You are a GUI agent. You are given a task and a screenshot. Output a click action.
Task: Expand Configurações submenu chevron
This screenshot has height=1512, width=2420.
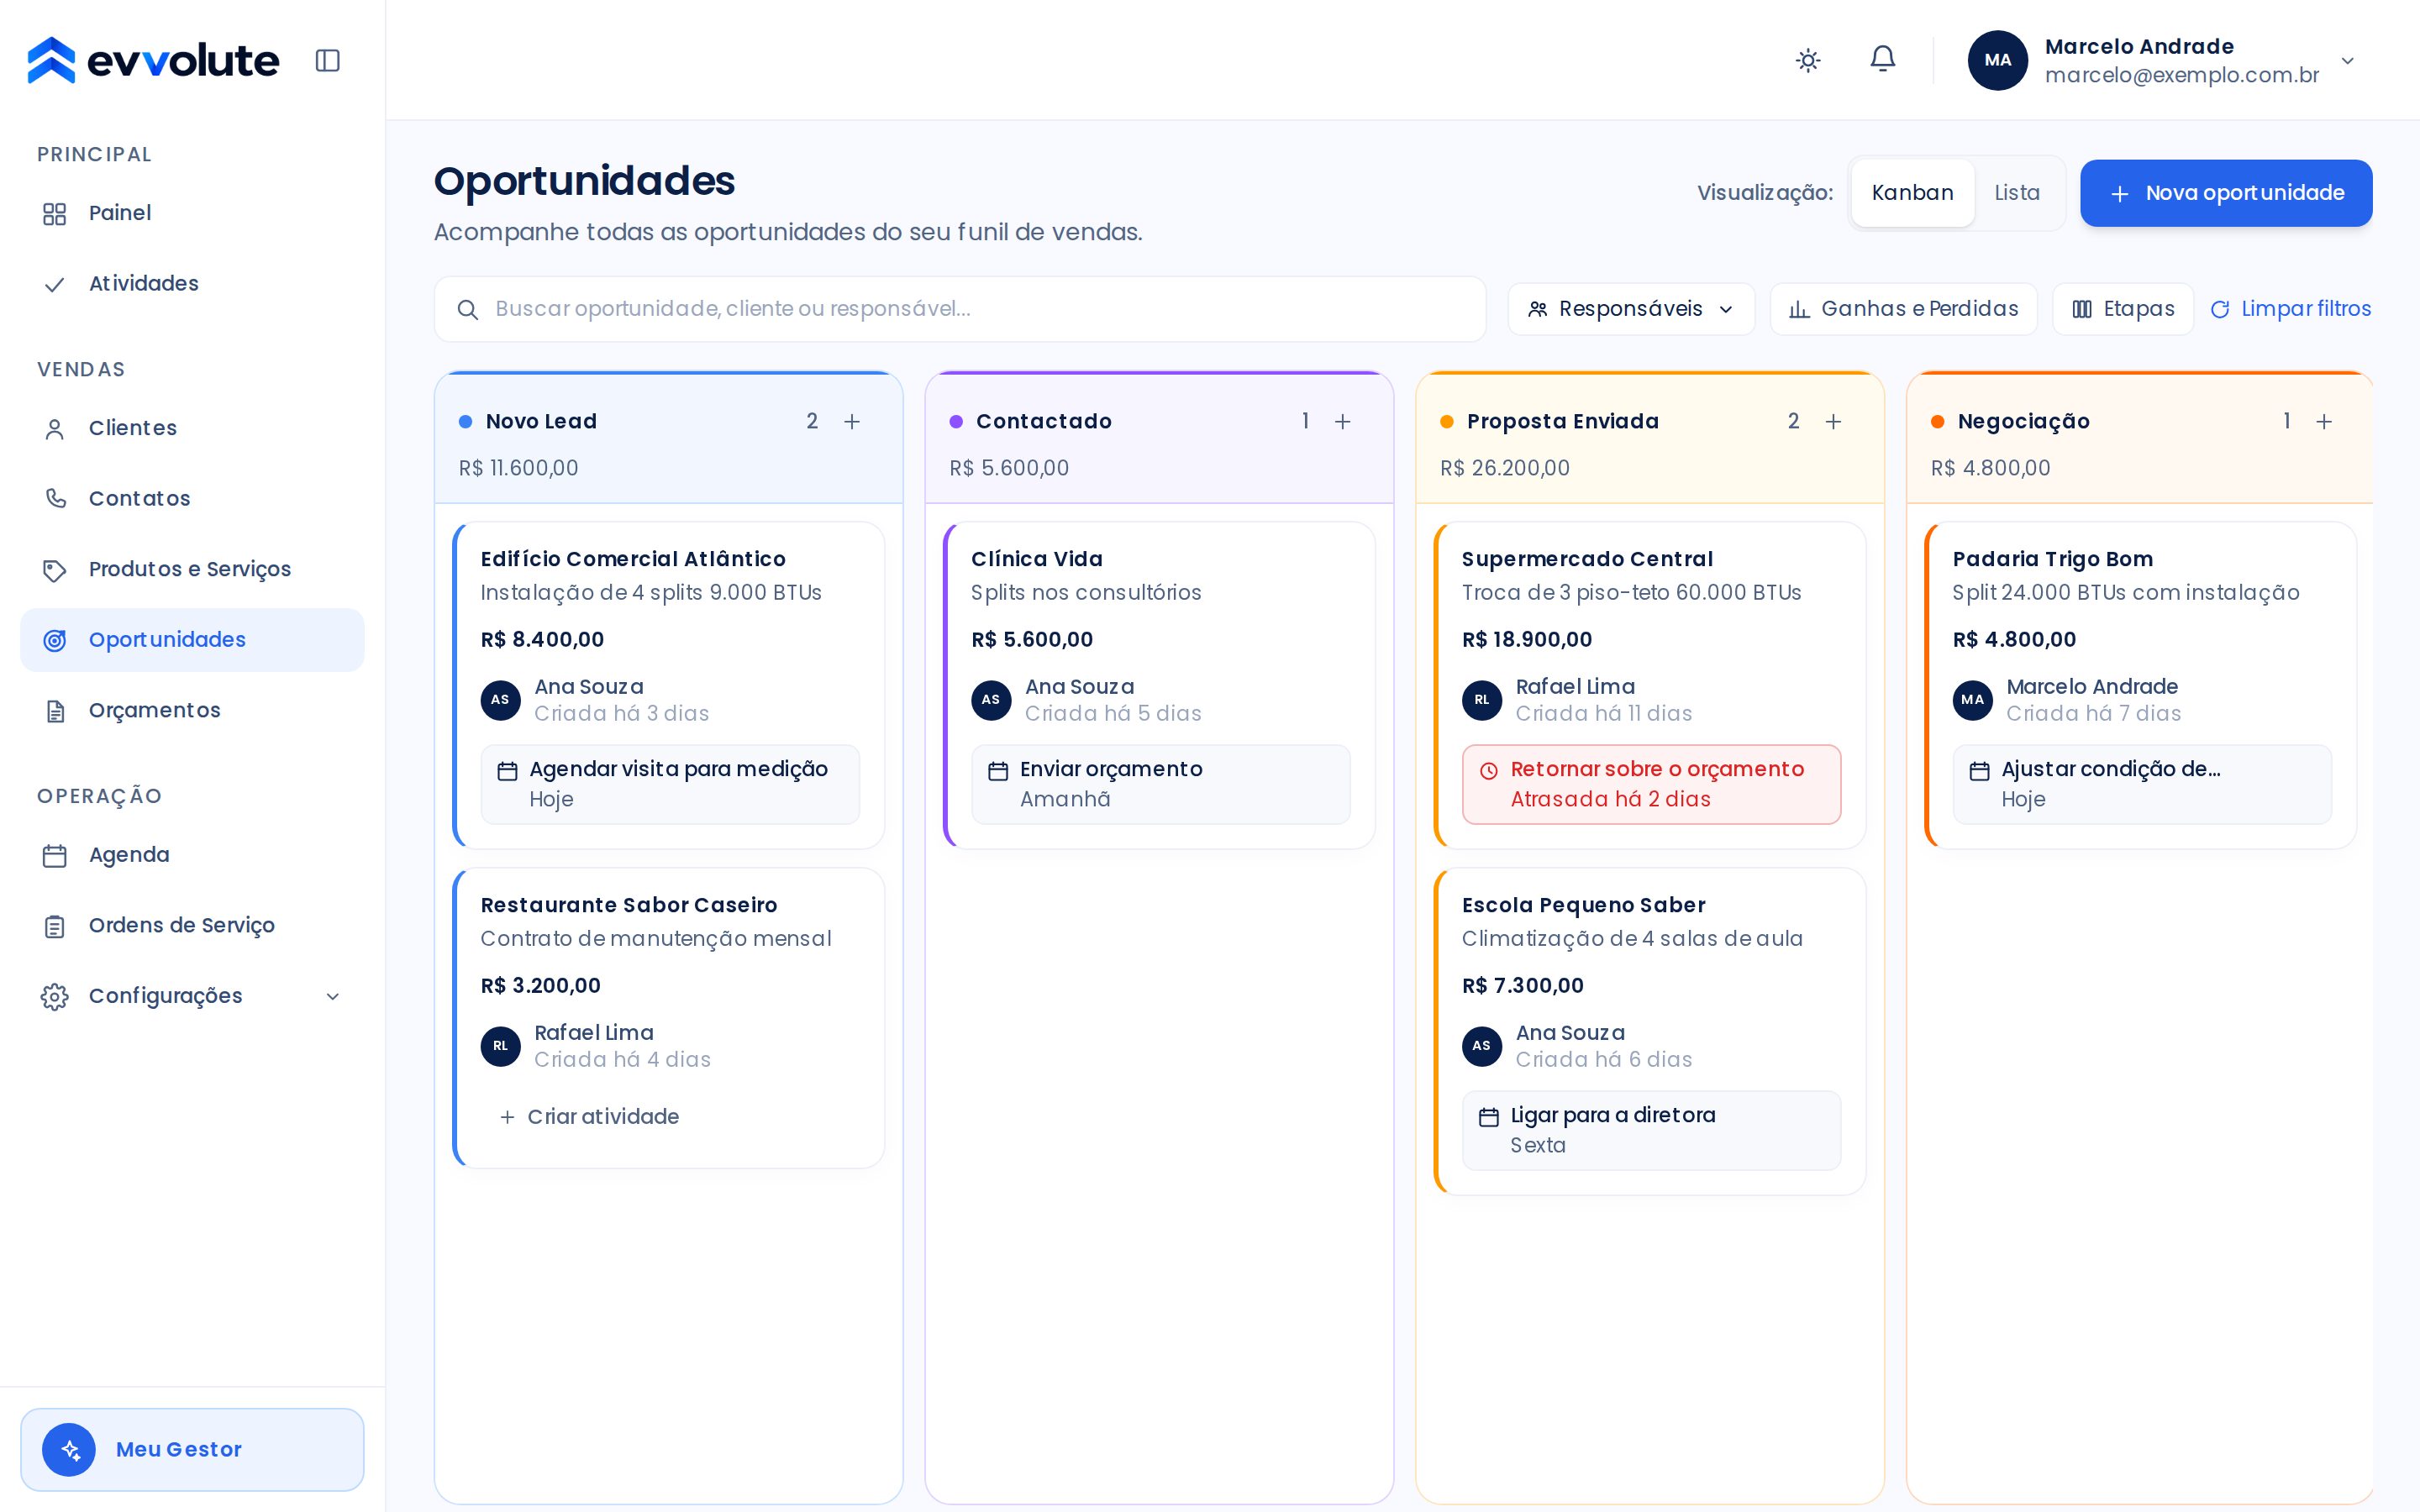pos(333,996)
